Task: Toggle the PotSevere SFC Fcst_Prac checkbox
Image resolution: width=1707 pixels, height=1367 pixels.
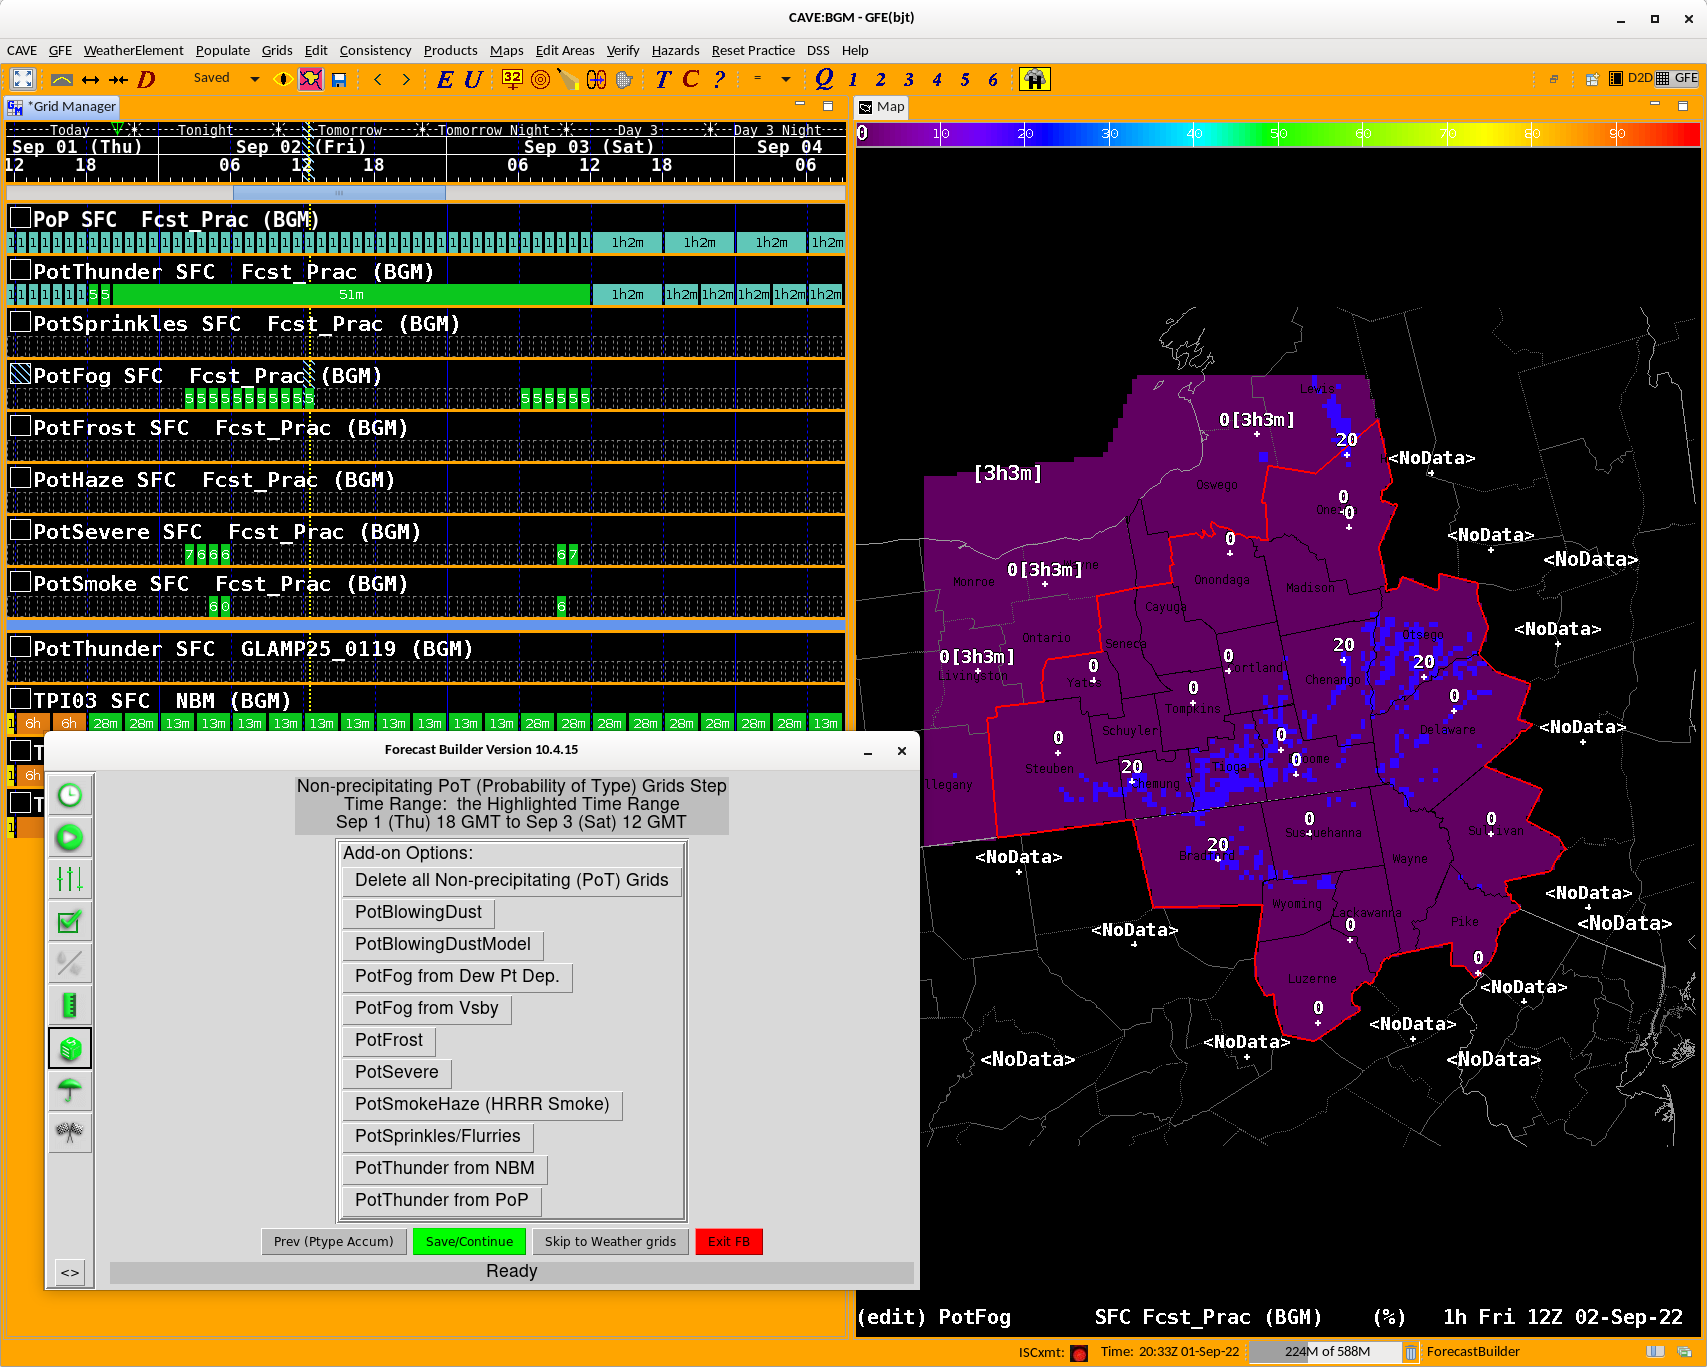Action: (x=20, y=530)
